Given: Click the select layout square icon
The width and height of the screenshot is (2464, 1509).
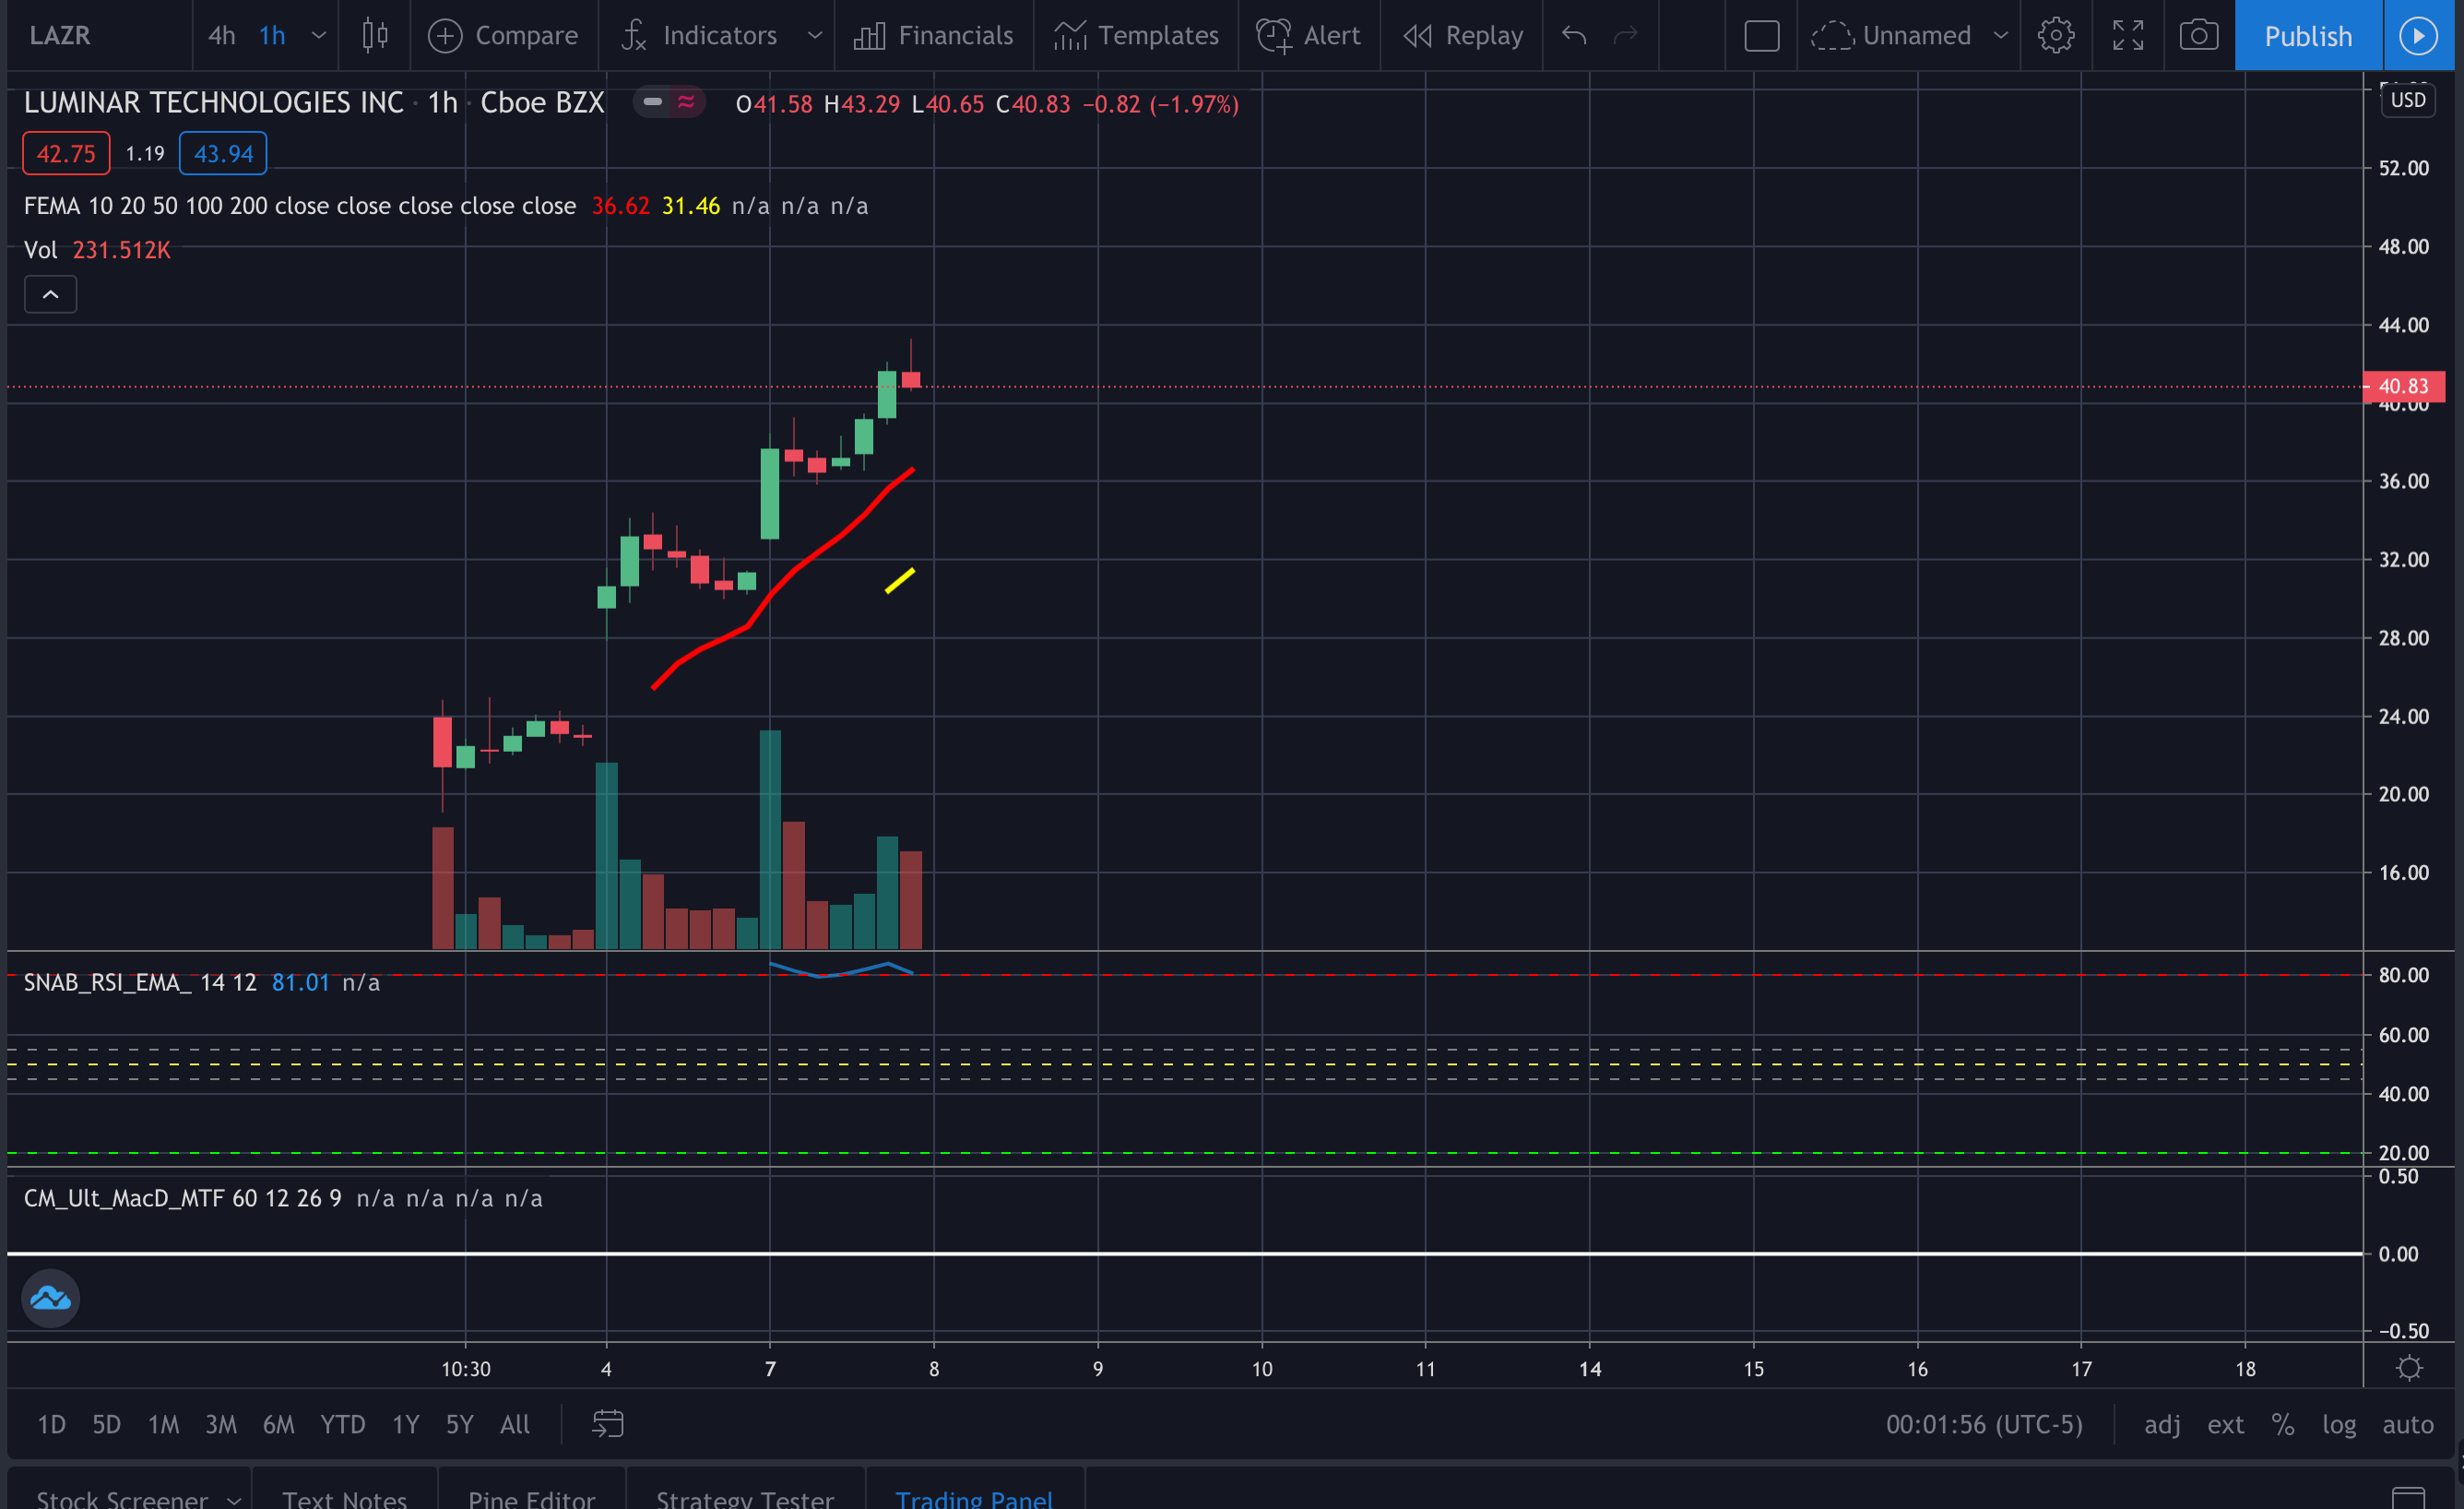Looking at the screenshot, I should click(1761, 36).
